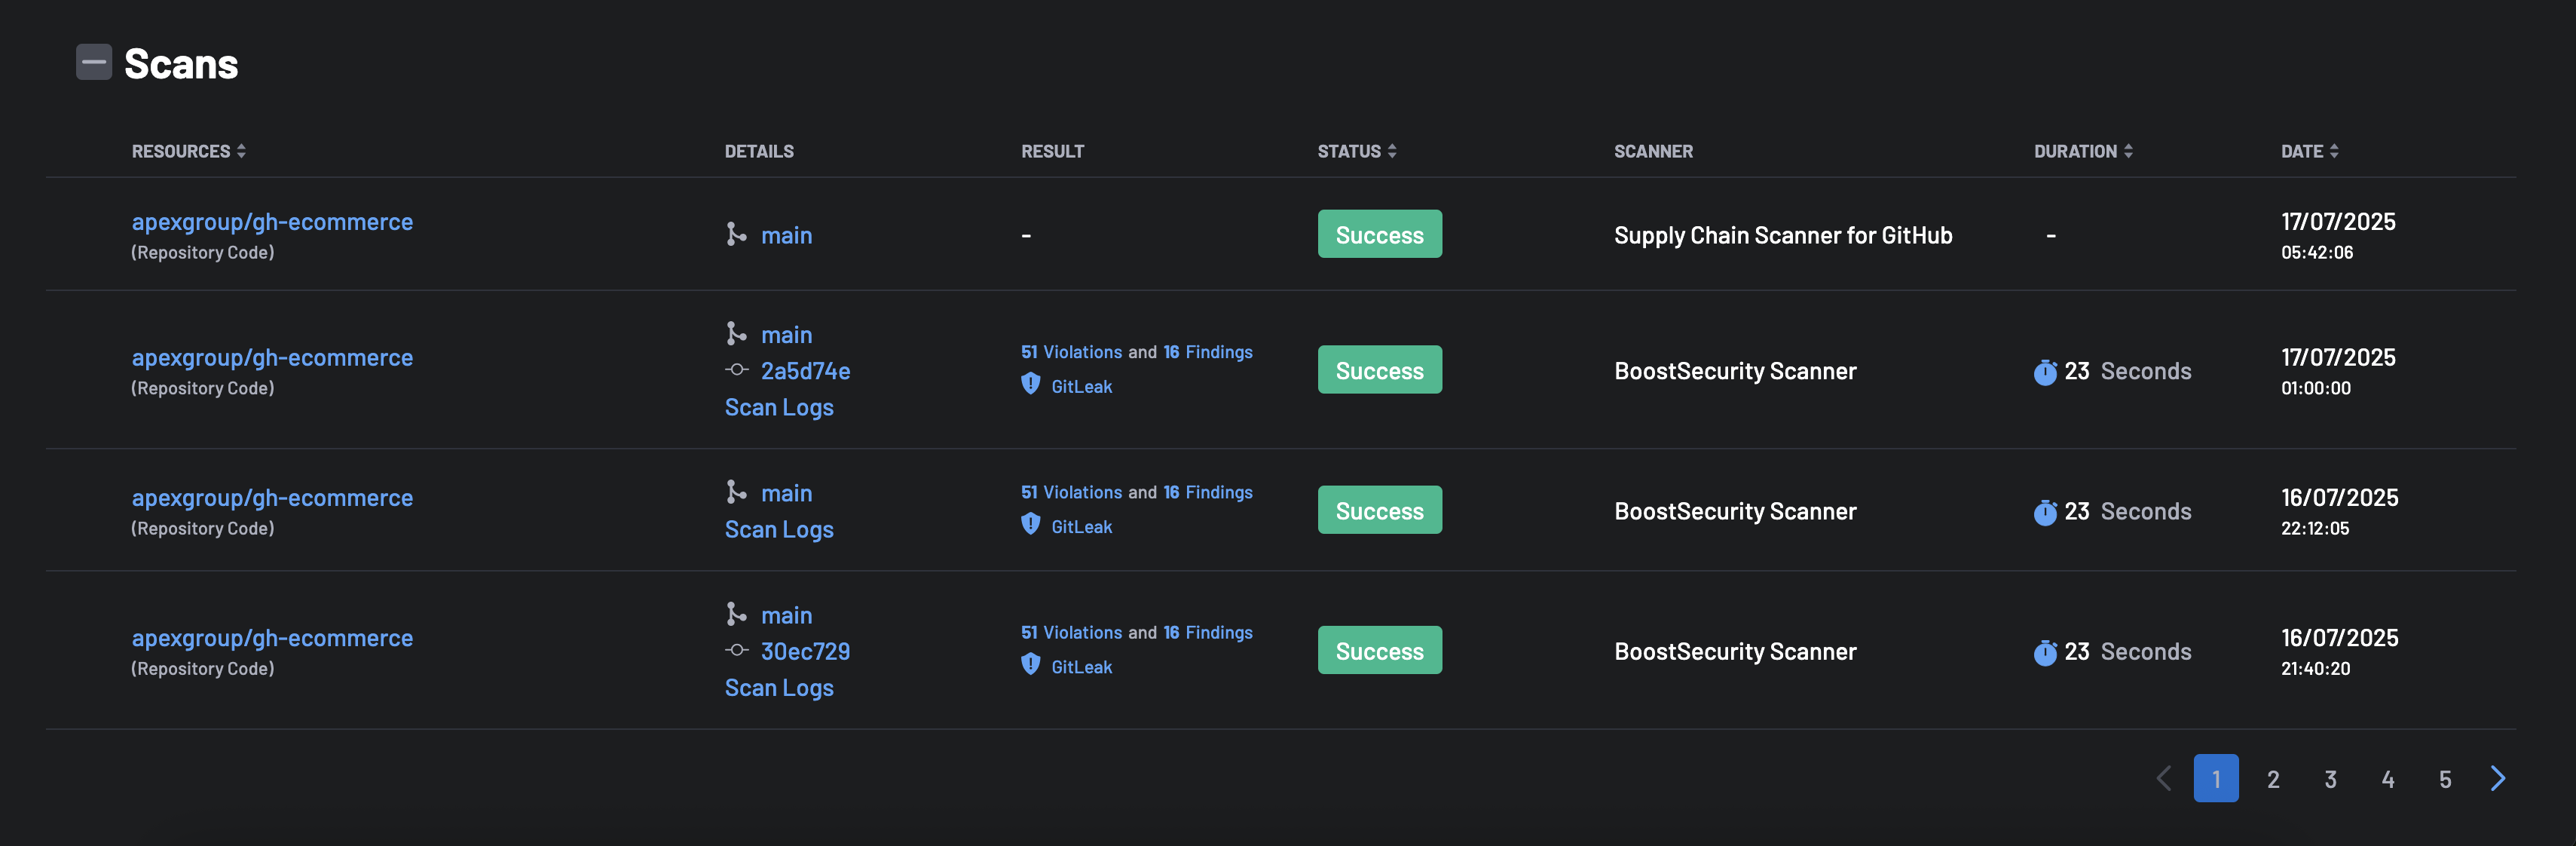
Task: Go to page 2
Action: click(2272, 779)
